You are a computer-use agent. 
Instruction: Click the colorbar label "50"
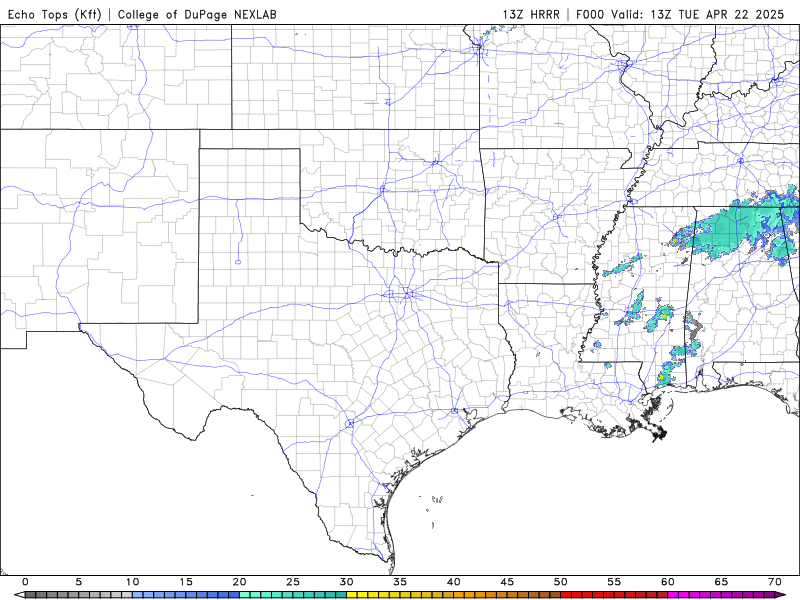pos(561,582)
